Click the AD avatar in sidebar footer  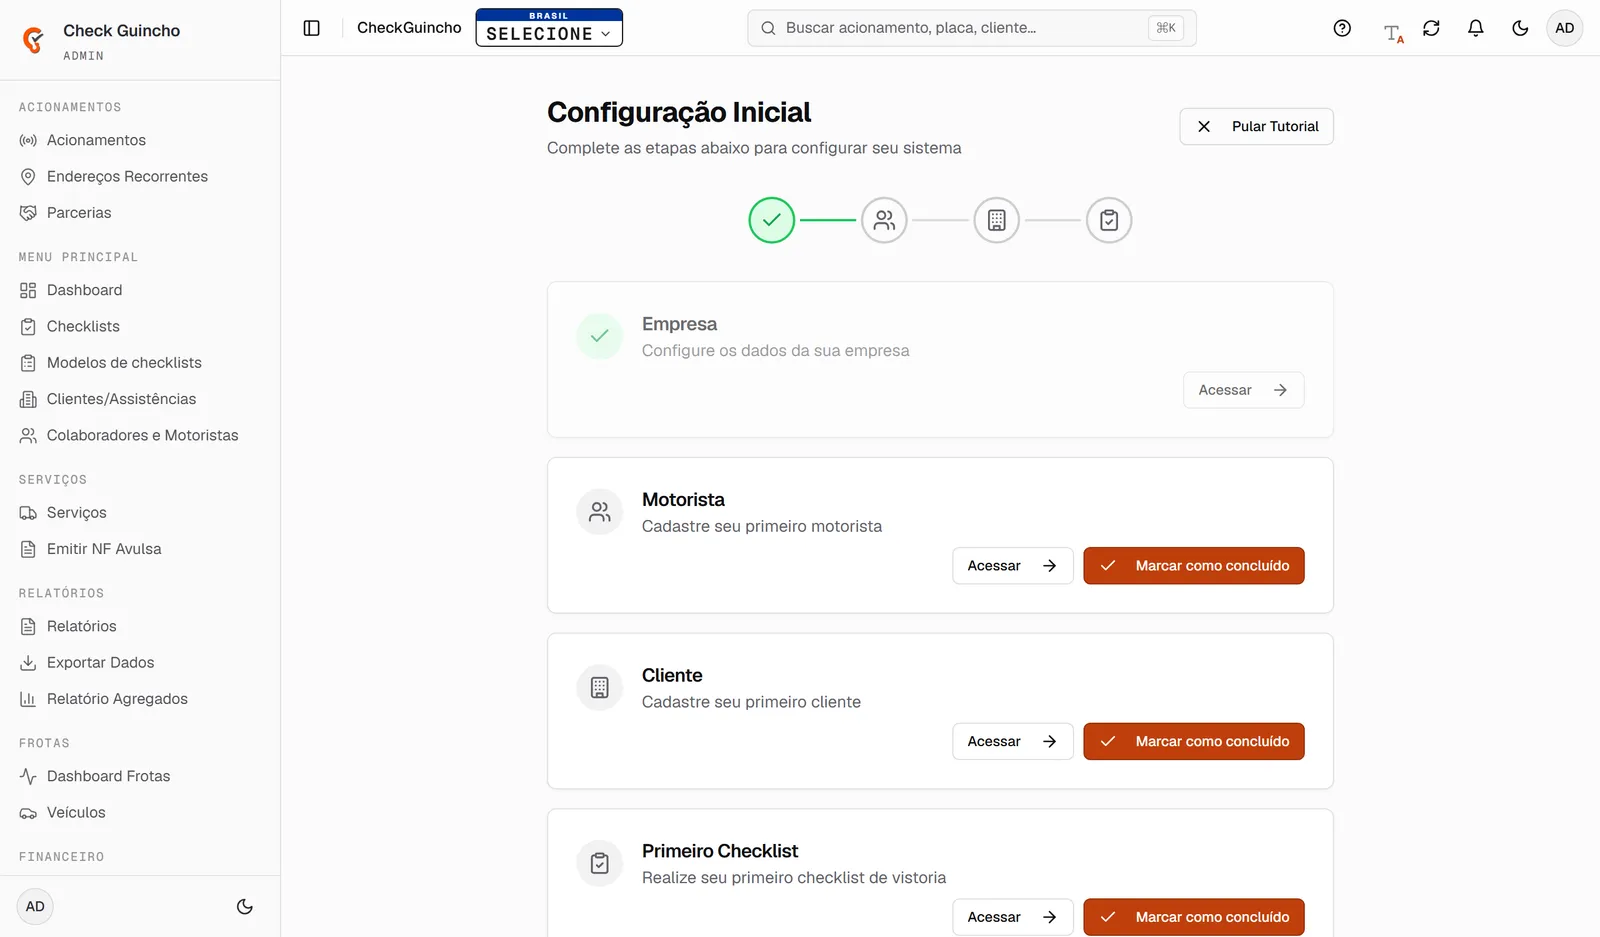point(35,907)
